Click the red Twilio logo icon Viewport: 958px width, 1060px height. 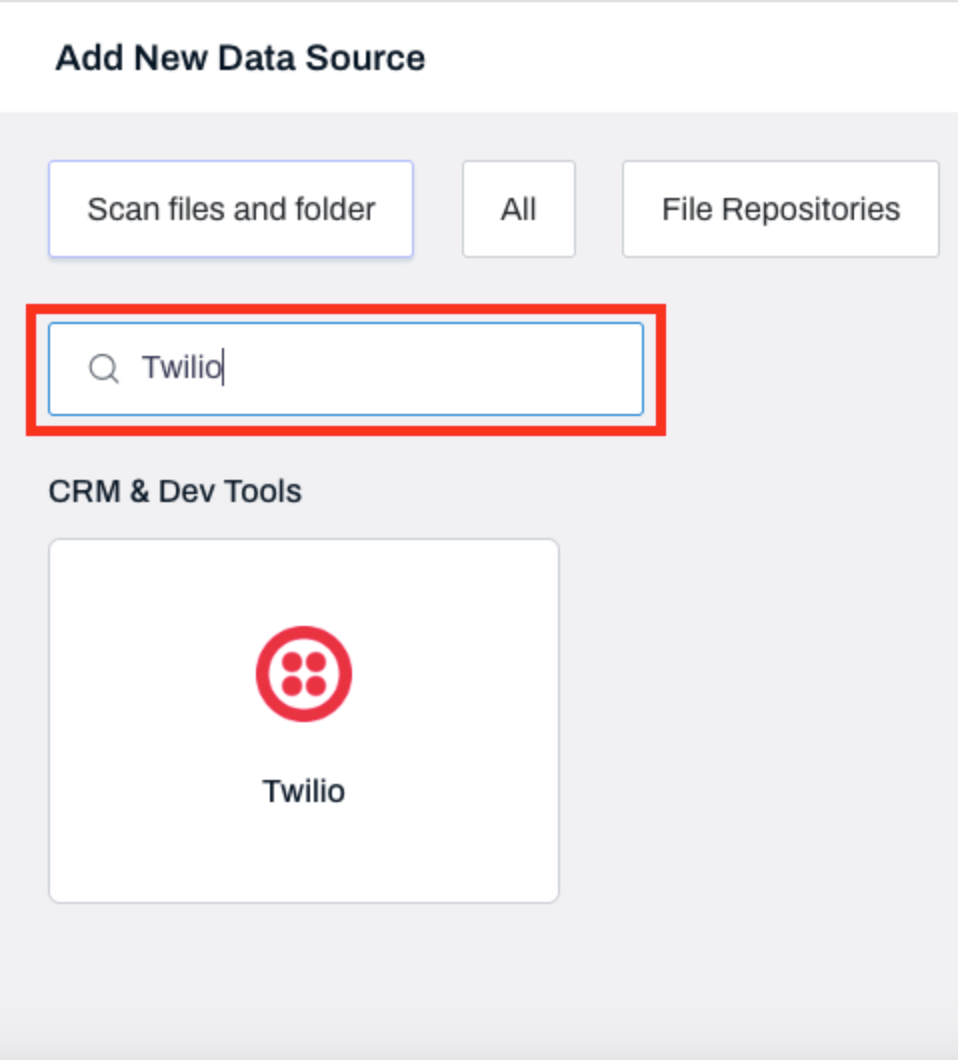pos(304,674)
